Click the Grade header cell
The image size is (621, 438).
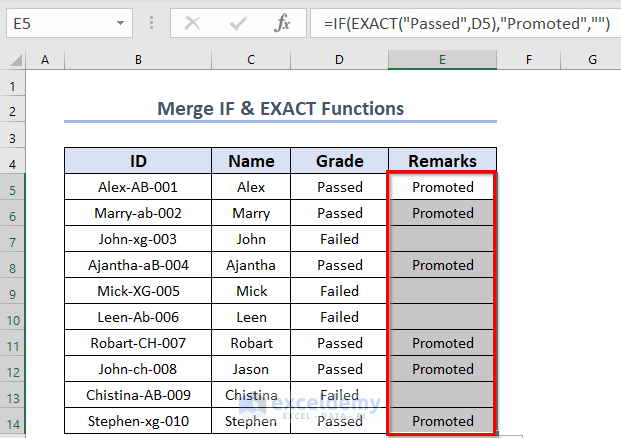point(339,161)
